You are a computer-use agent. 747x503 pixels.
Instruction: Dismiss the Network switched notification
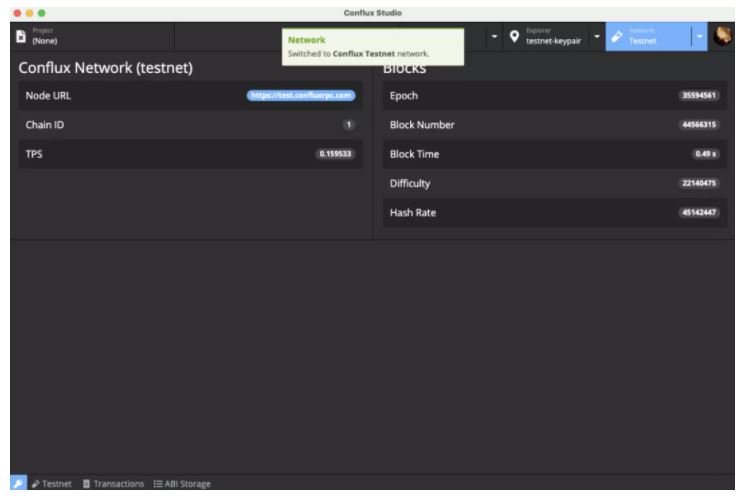coord(373,47)
